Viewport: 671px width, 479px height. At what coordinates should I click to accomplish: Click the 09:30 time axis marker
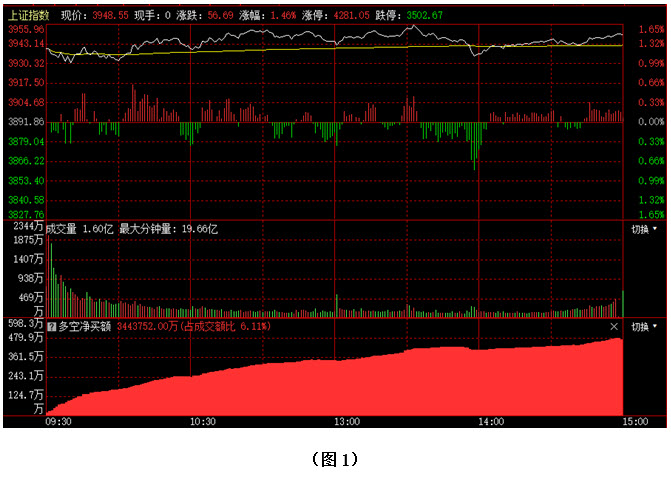pos(59,422)
